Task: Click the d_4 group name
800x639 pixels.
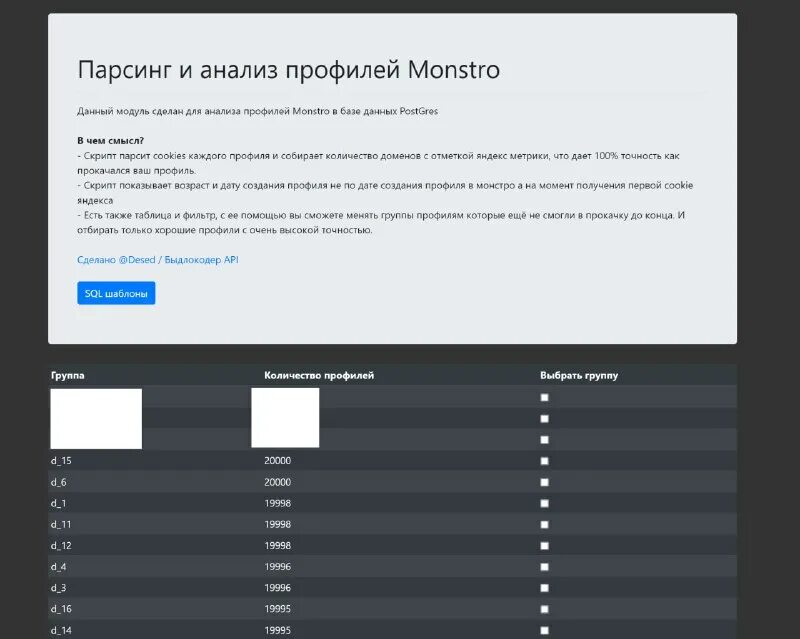Action: click(59, 567)
